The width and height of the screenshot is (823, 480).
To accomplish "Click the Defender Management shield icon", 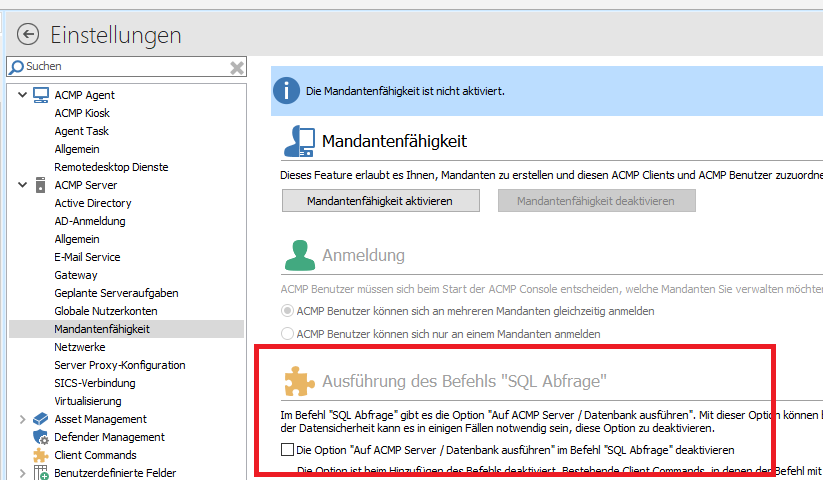I will [41, 437].
